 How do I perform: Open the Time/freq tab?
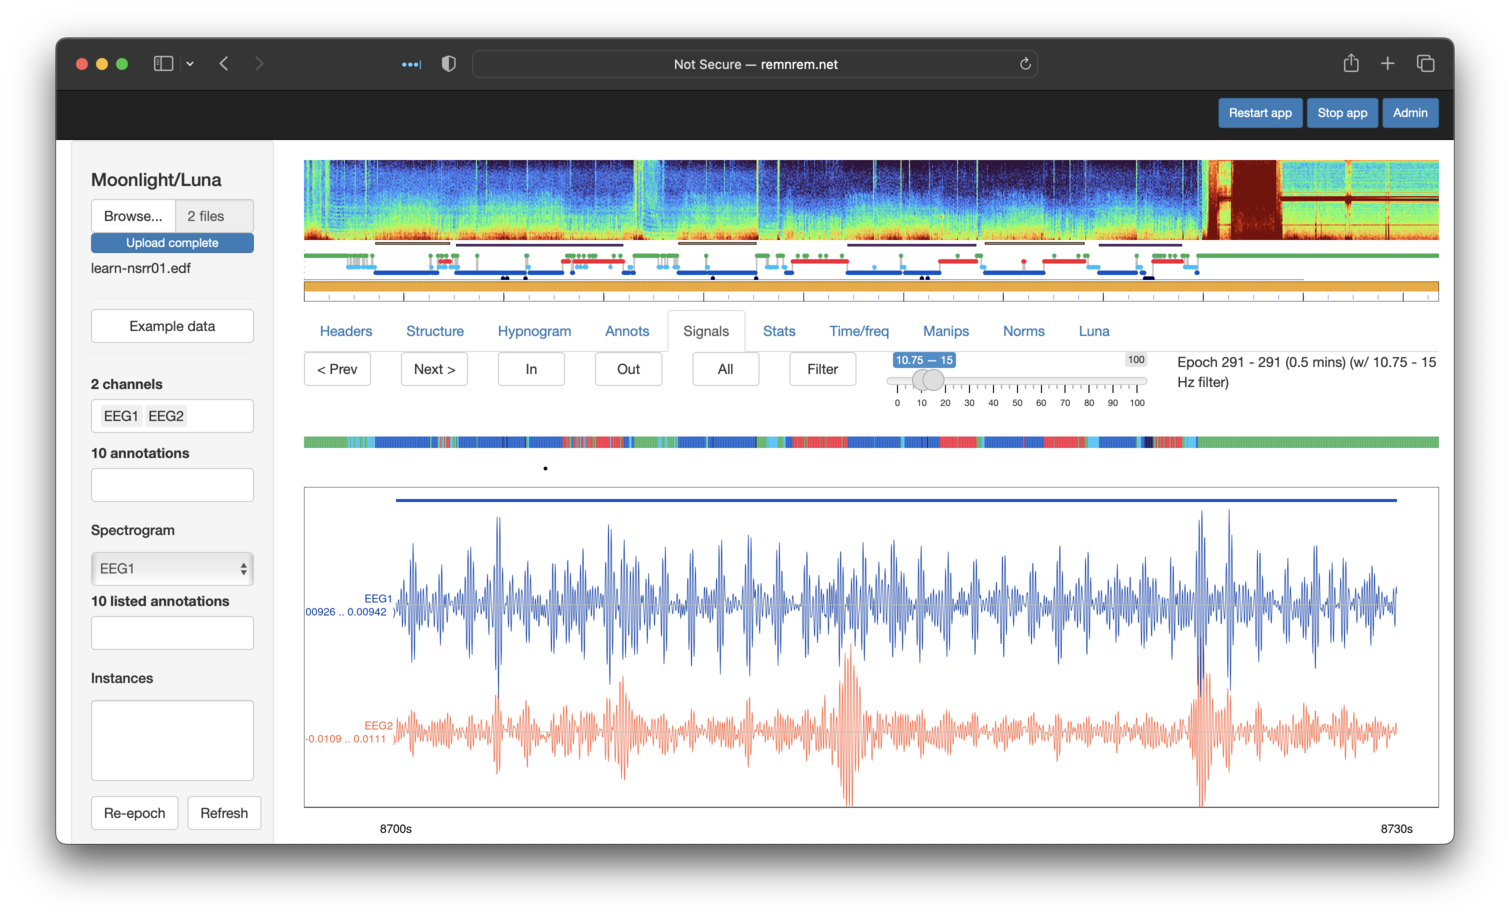coord(858,331)
